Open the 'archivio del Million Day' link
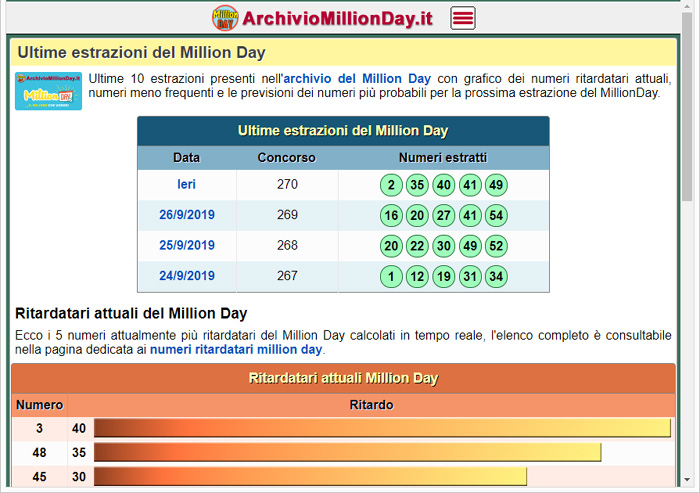This screenshot has height=493, width=700. click(x=357, y=78)
